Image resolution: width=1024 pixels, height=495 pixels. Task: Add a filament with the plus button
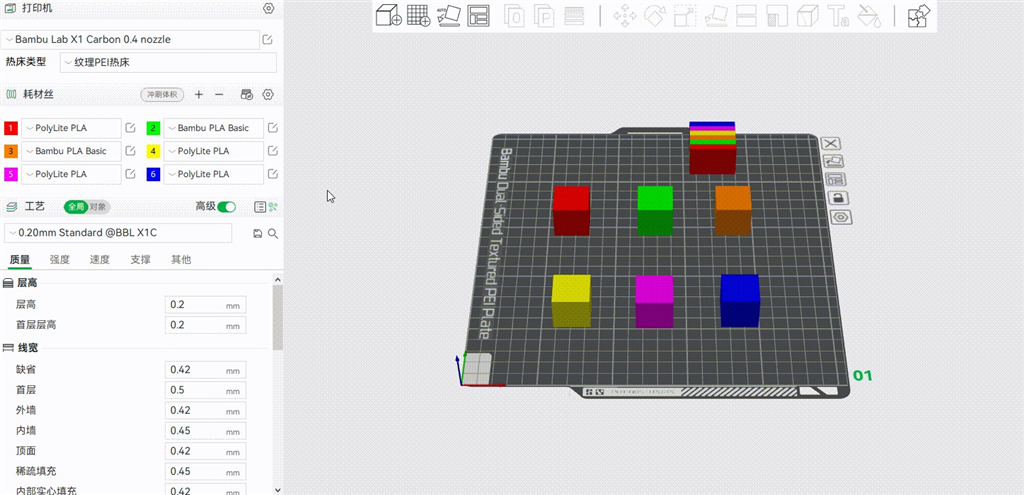(198, 94)
